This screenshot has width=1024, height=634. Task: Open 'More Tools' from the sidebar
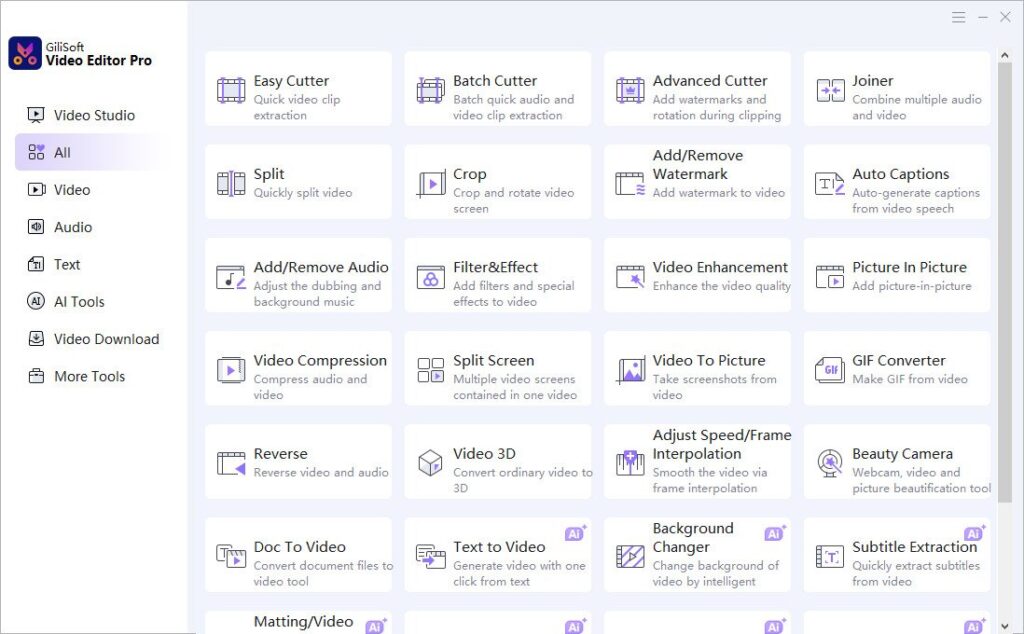[91, 376]
